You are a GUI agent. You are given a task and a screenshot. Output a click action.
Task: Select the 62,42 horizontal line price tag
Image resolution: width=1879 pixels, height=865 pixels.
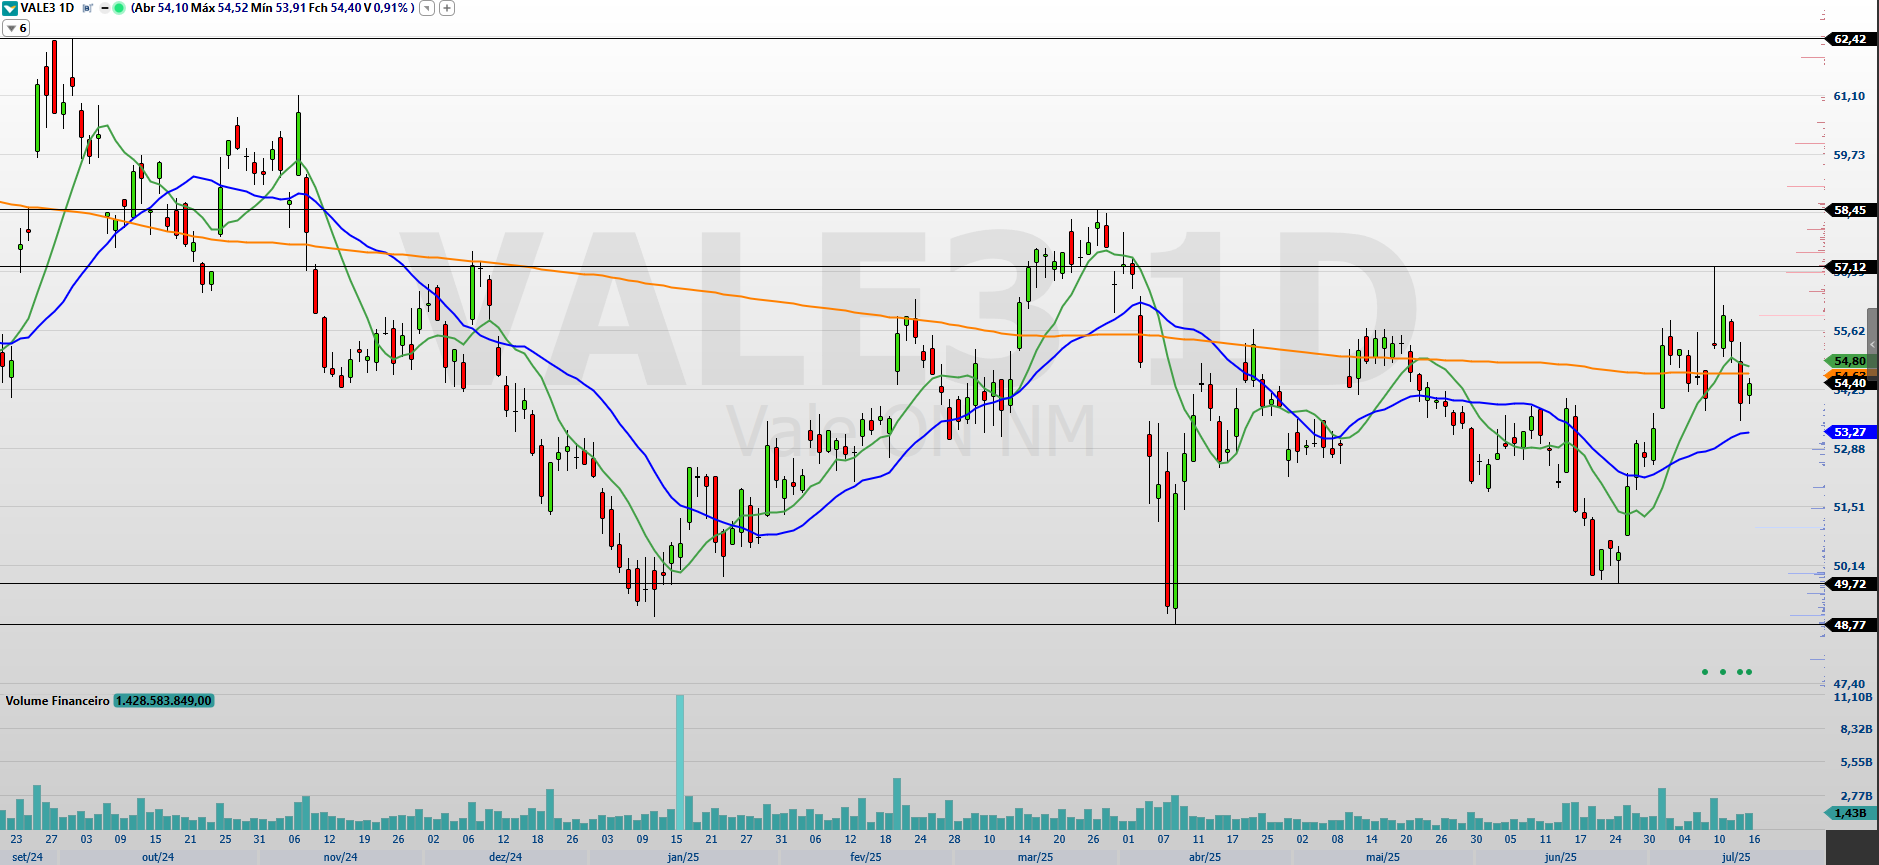[1850, 39]
